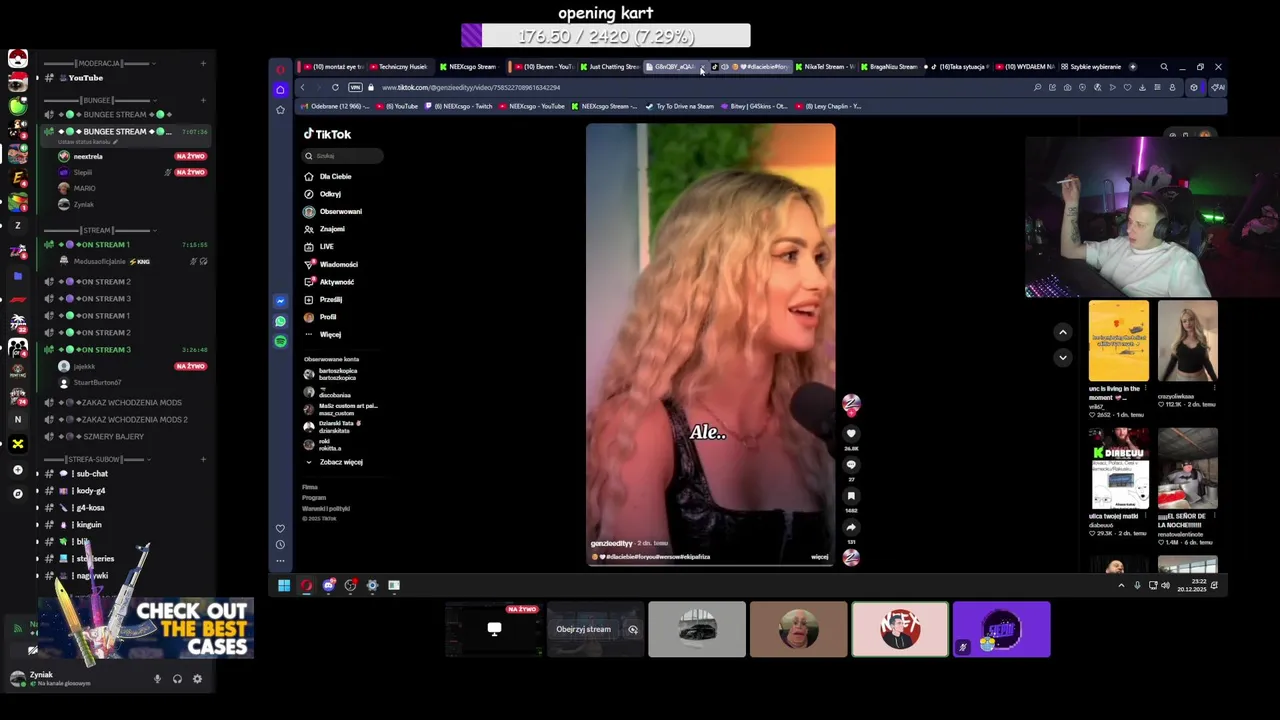Click the TikTok Szukaj search field
This screenshot has width=1280, height=720.
pyautogui.click(x=343, y=156)
